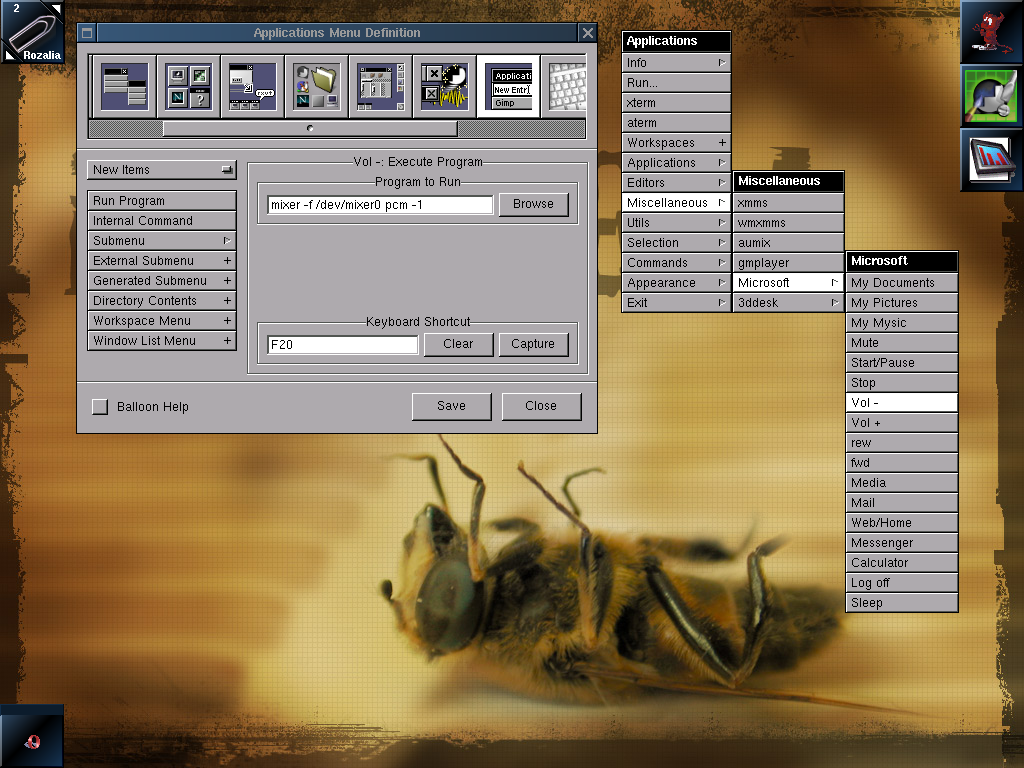Select the Vol + menu entry
This screenshot has width=1024, height=768.
click(x=901, y=423)
